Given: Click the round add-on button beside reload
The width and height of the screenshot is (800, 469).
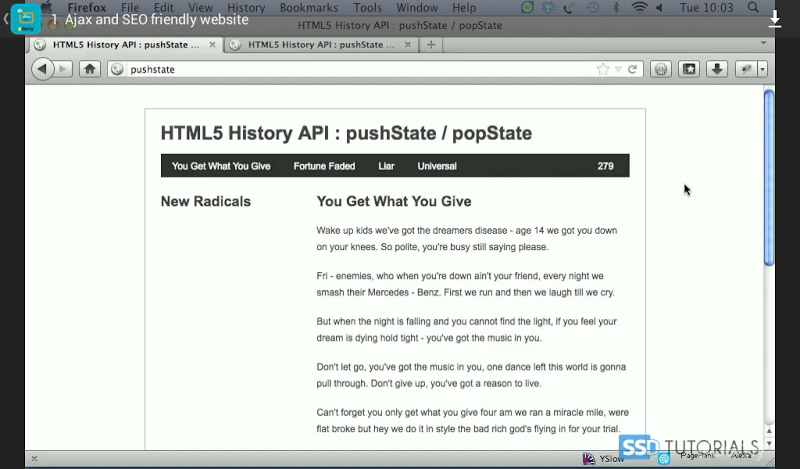Looking at the screenshot, I should (x=661, y=69).
